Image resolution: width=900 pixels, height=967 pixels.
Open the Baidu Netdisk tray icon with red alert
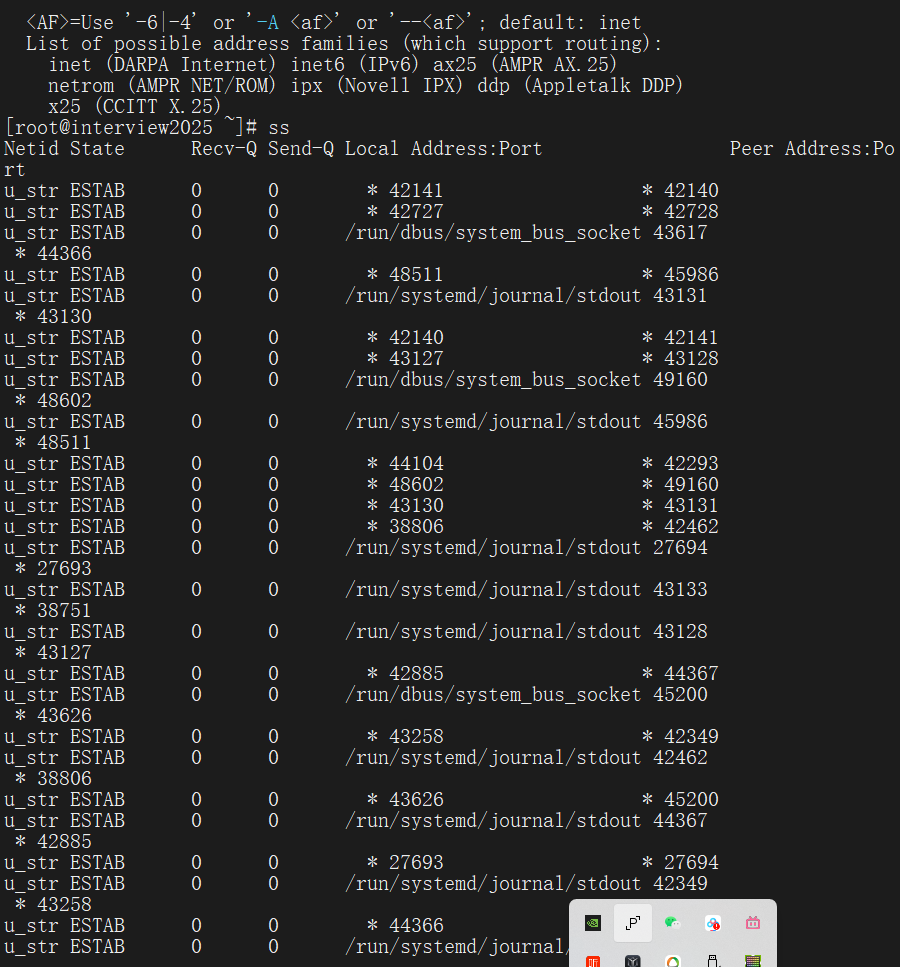click(x=713, y=923)
